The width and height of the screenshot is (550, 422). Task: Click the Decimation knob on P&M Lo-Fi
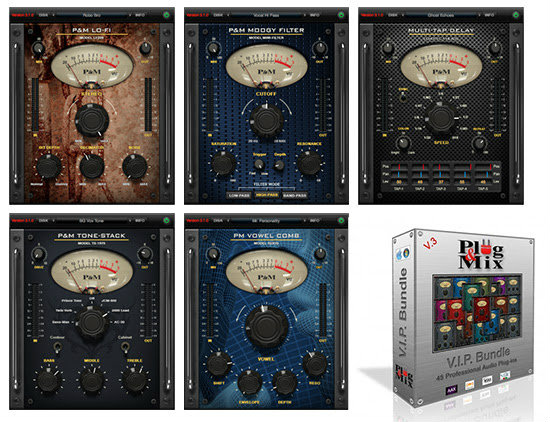point(92,166)
